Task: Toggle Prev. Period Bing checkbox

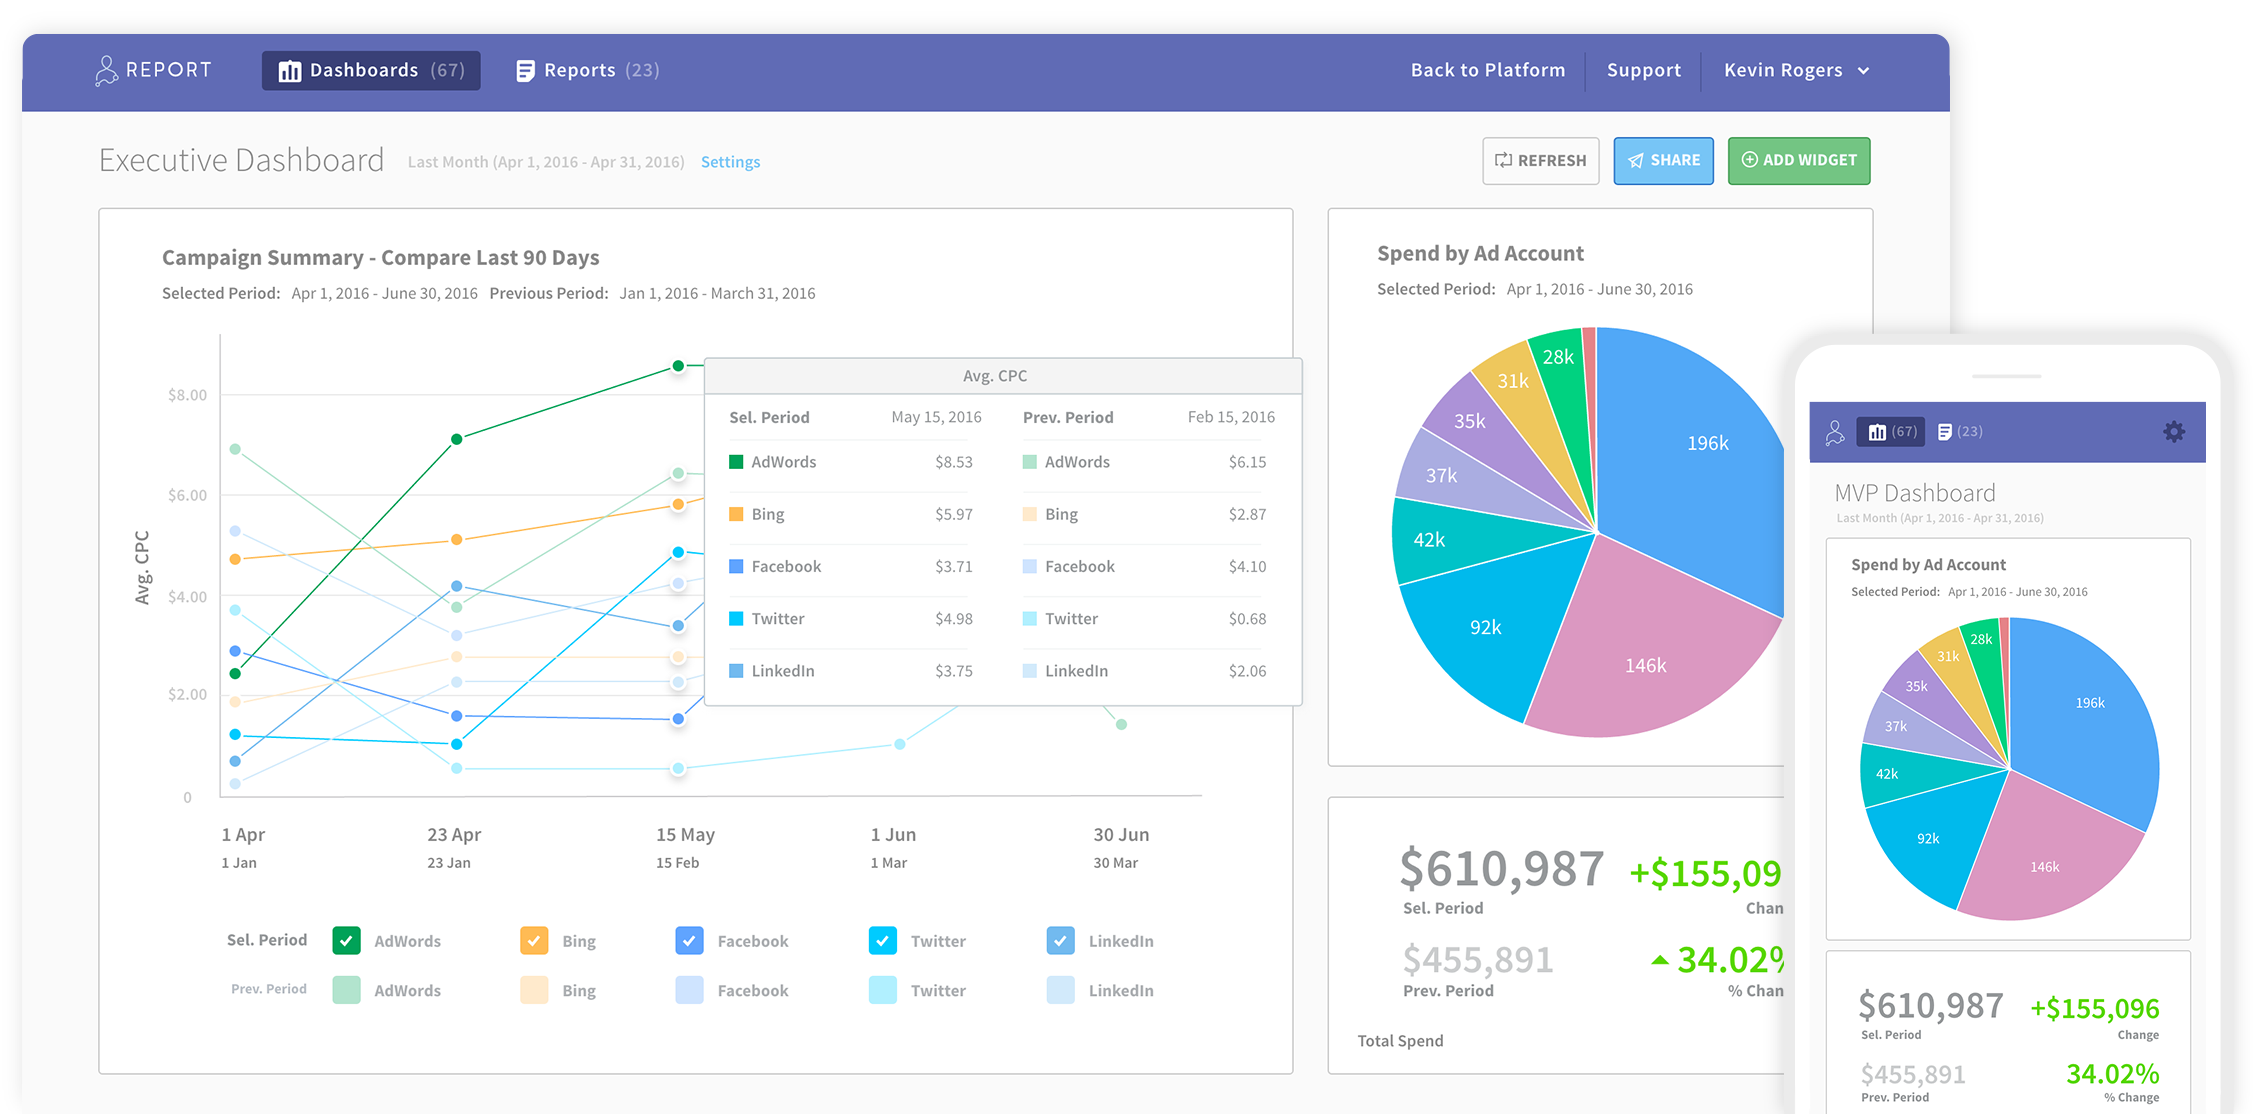Action: 534,990
